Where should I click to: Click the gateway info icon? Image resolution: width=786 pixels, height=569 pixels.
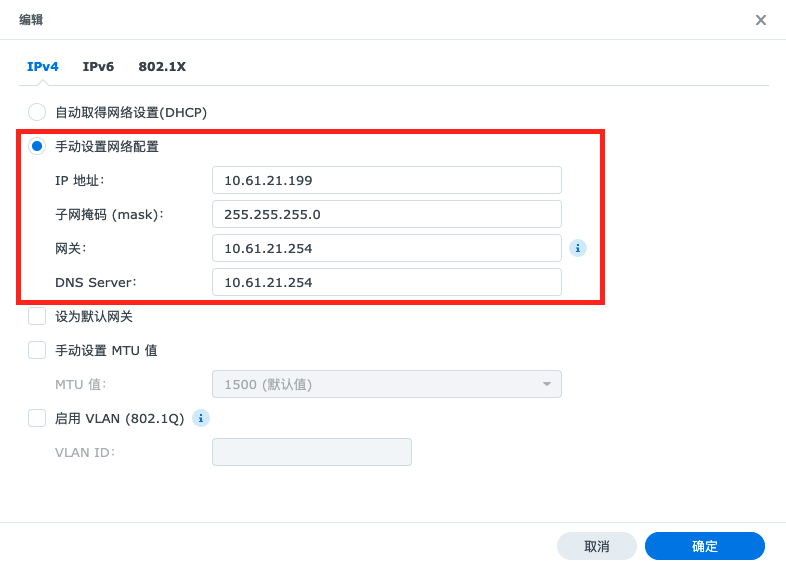coord(577,248)
